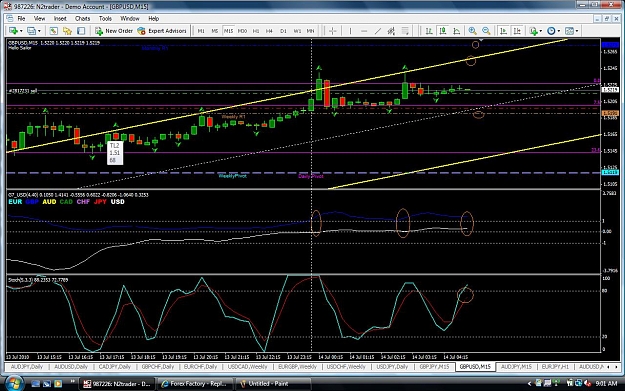Click the 9:01 AM system clock
The width and height of the screenshot is (625, 391).
click(x=606, y=383)
